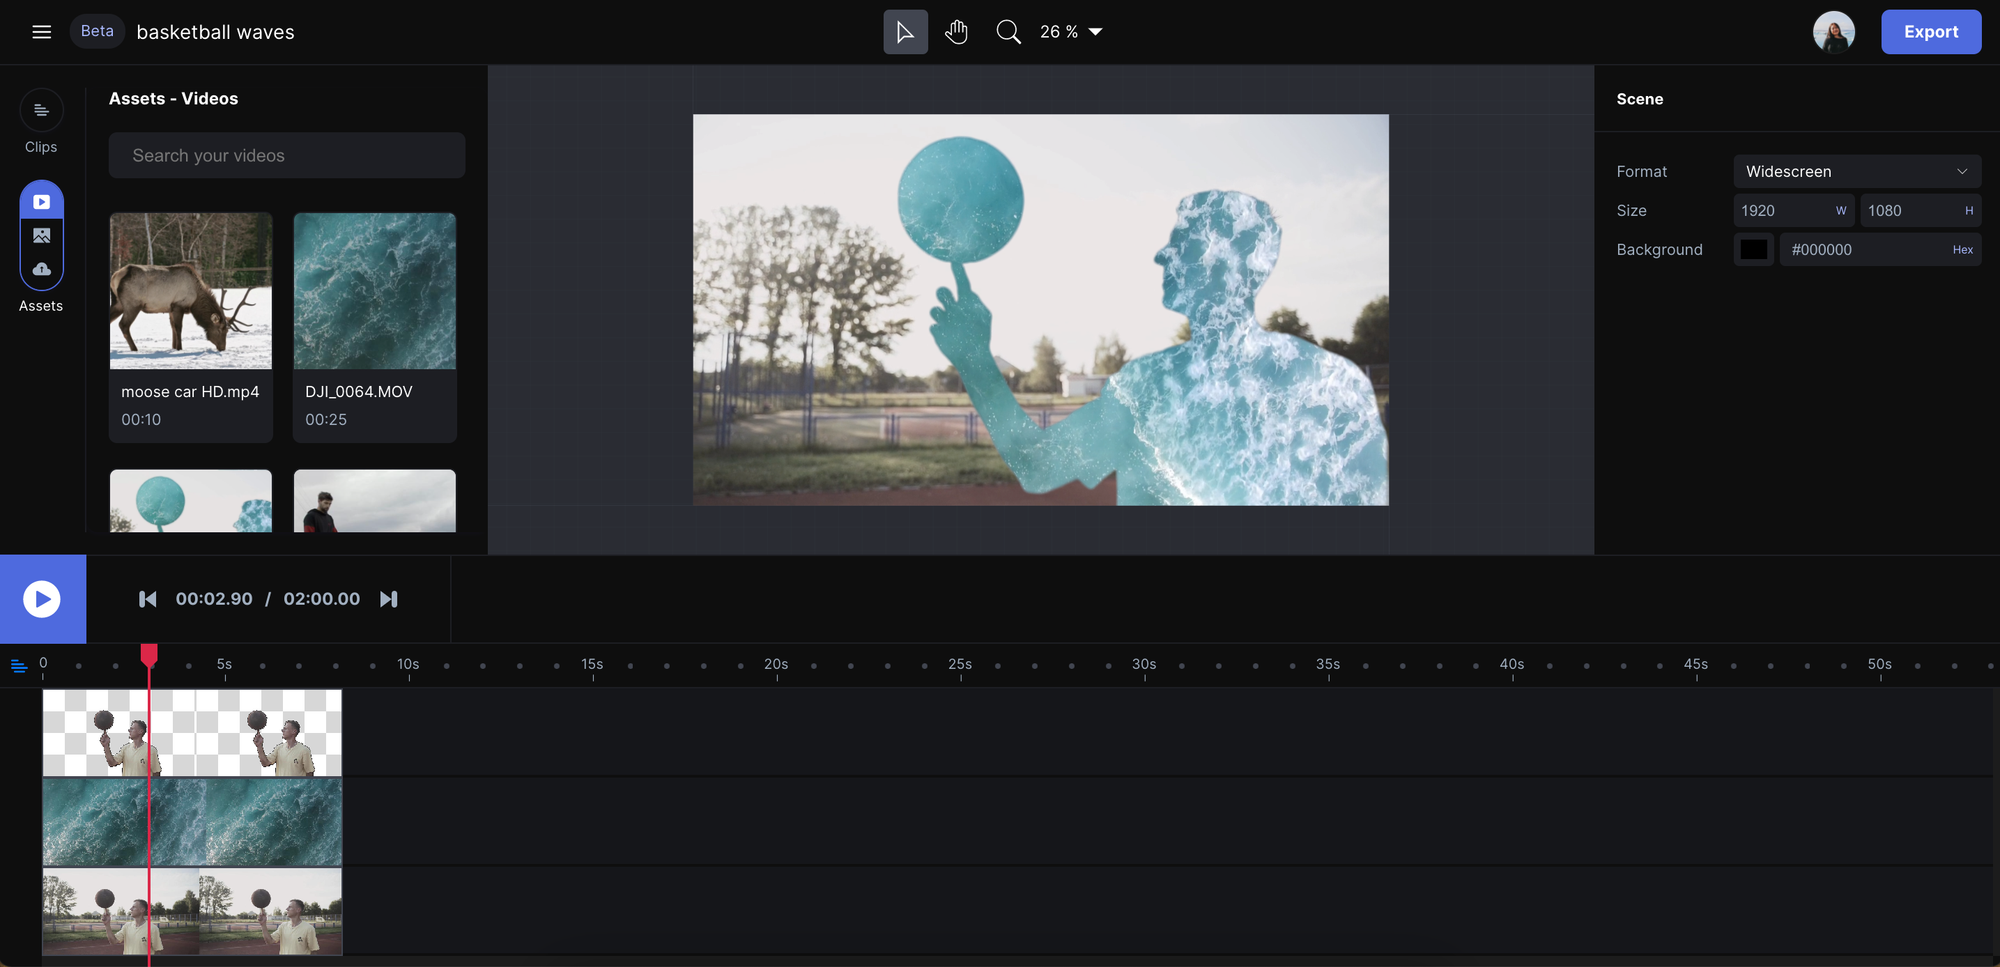Click the black background color swatch
Viewport: 2000px width, 967px height.
1753,250
